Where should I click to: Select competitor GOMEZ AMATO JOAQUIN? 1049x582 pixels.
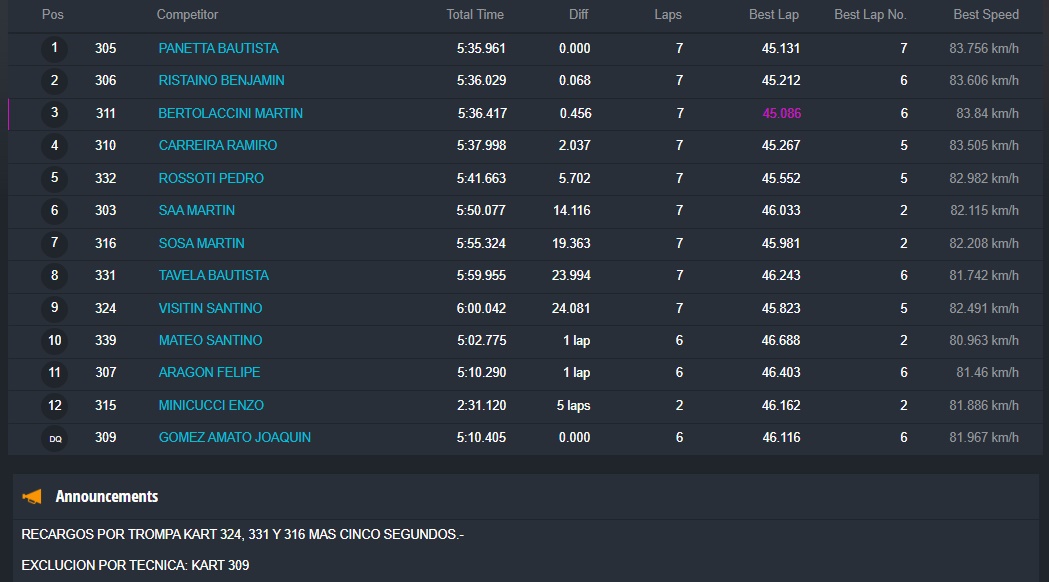(234, 437)
